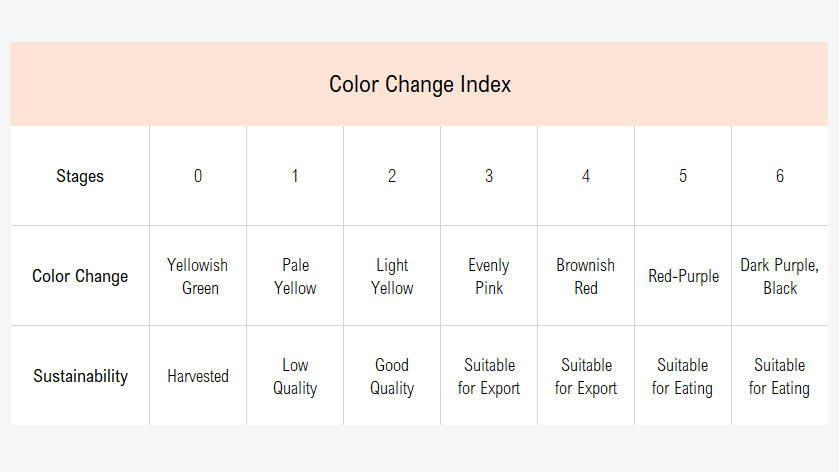Click the Color Change Index title header
The height and width of the screenshot is (472, 839).
420,84
